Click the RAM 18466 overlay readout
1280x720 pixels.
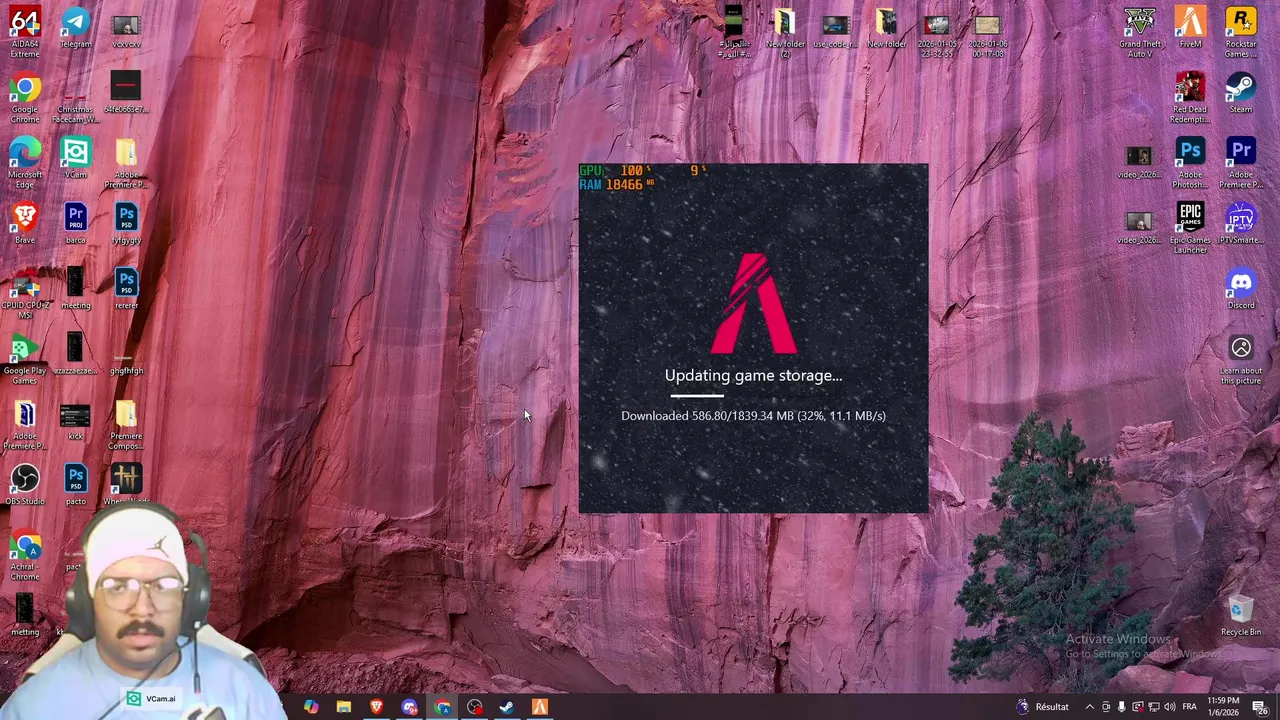pos(616,185)
